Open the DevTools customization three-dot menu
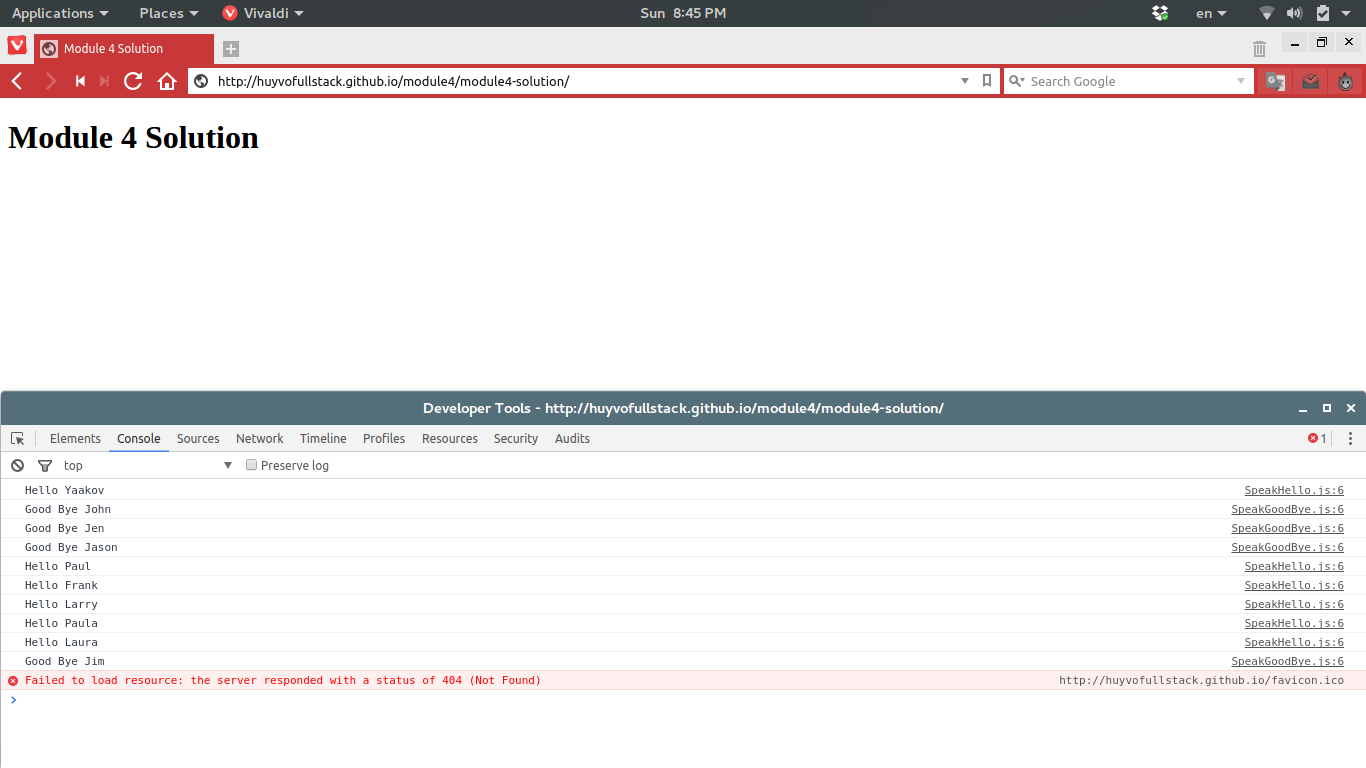Screen dimensions: 1366x768 click(1351, 438)
